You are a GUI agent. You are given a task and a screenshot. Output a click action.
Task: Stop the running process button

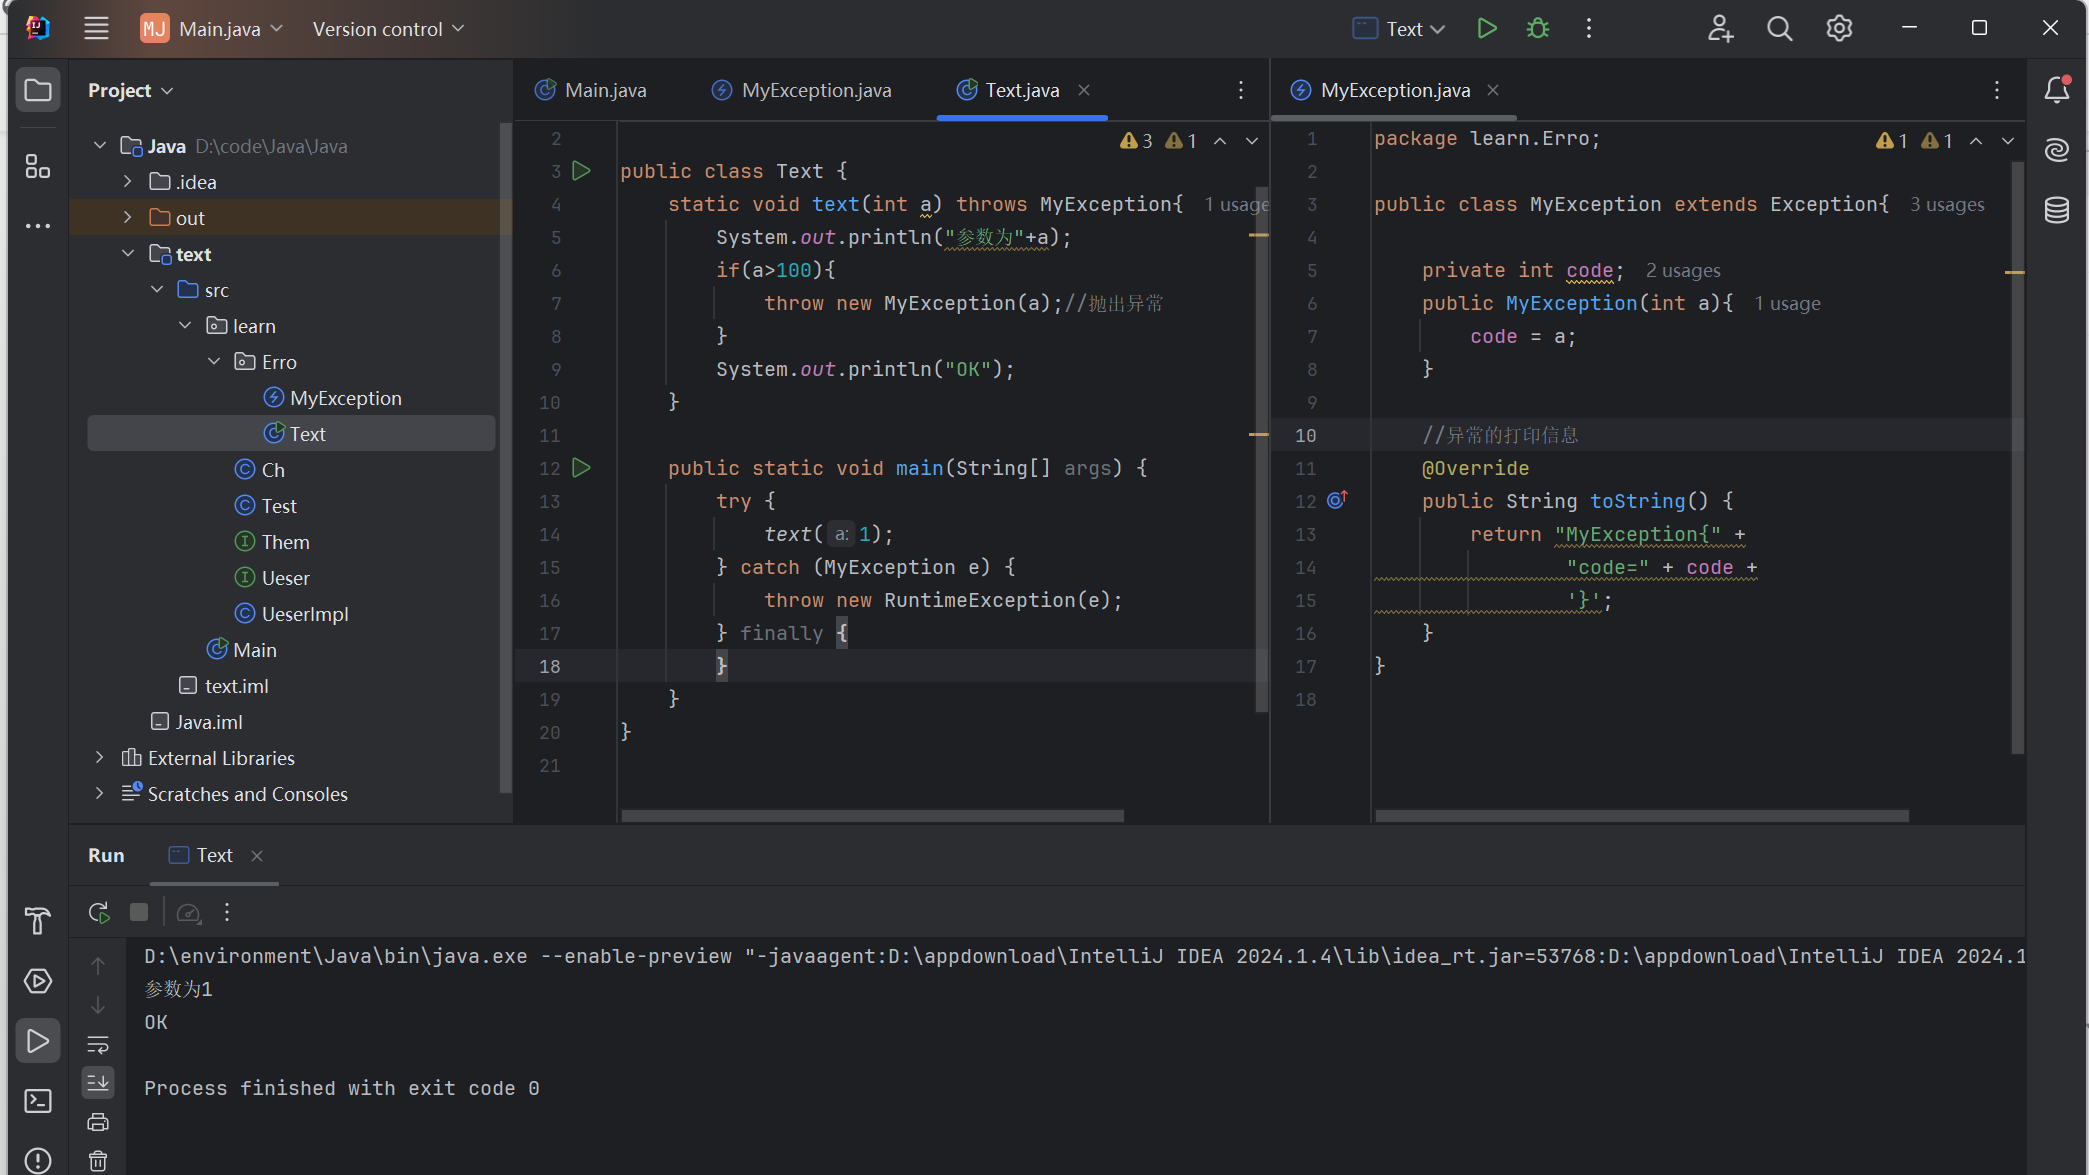(x=139, y=912)
